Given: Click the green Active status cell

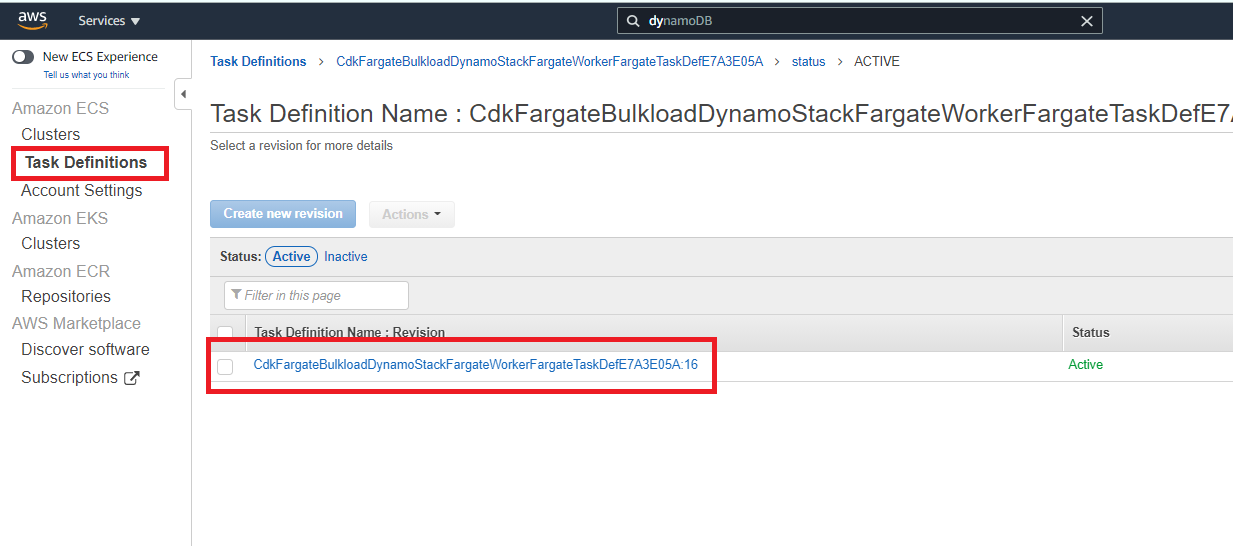Looking at the screenshot, I should pos(1086,365).
